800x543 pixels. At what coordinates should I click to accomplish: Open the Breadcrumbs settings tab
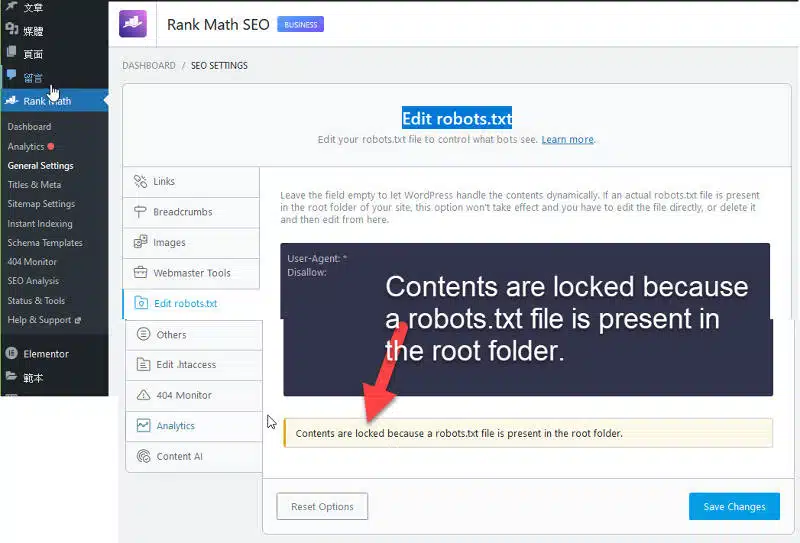pyautogui.click(x=191, y=212)
